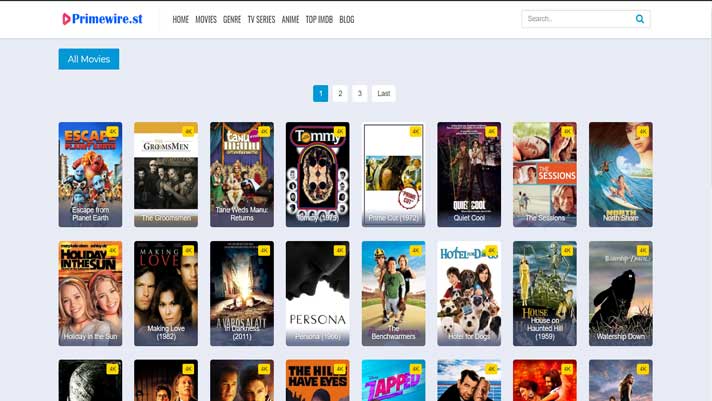Click the All Movies button
The height and width of the screenshot is (401, 712).
coord(89,59)
